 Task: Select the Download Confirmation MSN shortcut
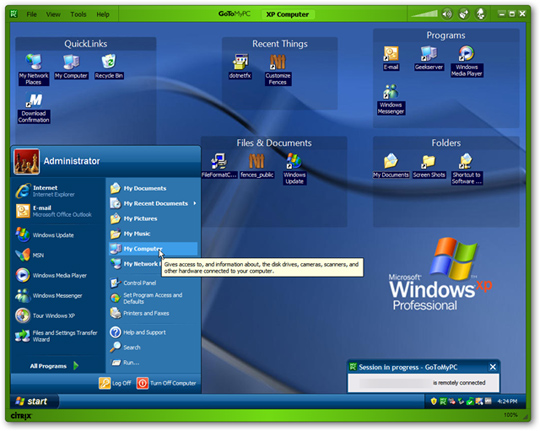point(34,107)
